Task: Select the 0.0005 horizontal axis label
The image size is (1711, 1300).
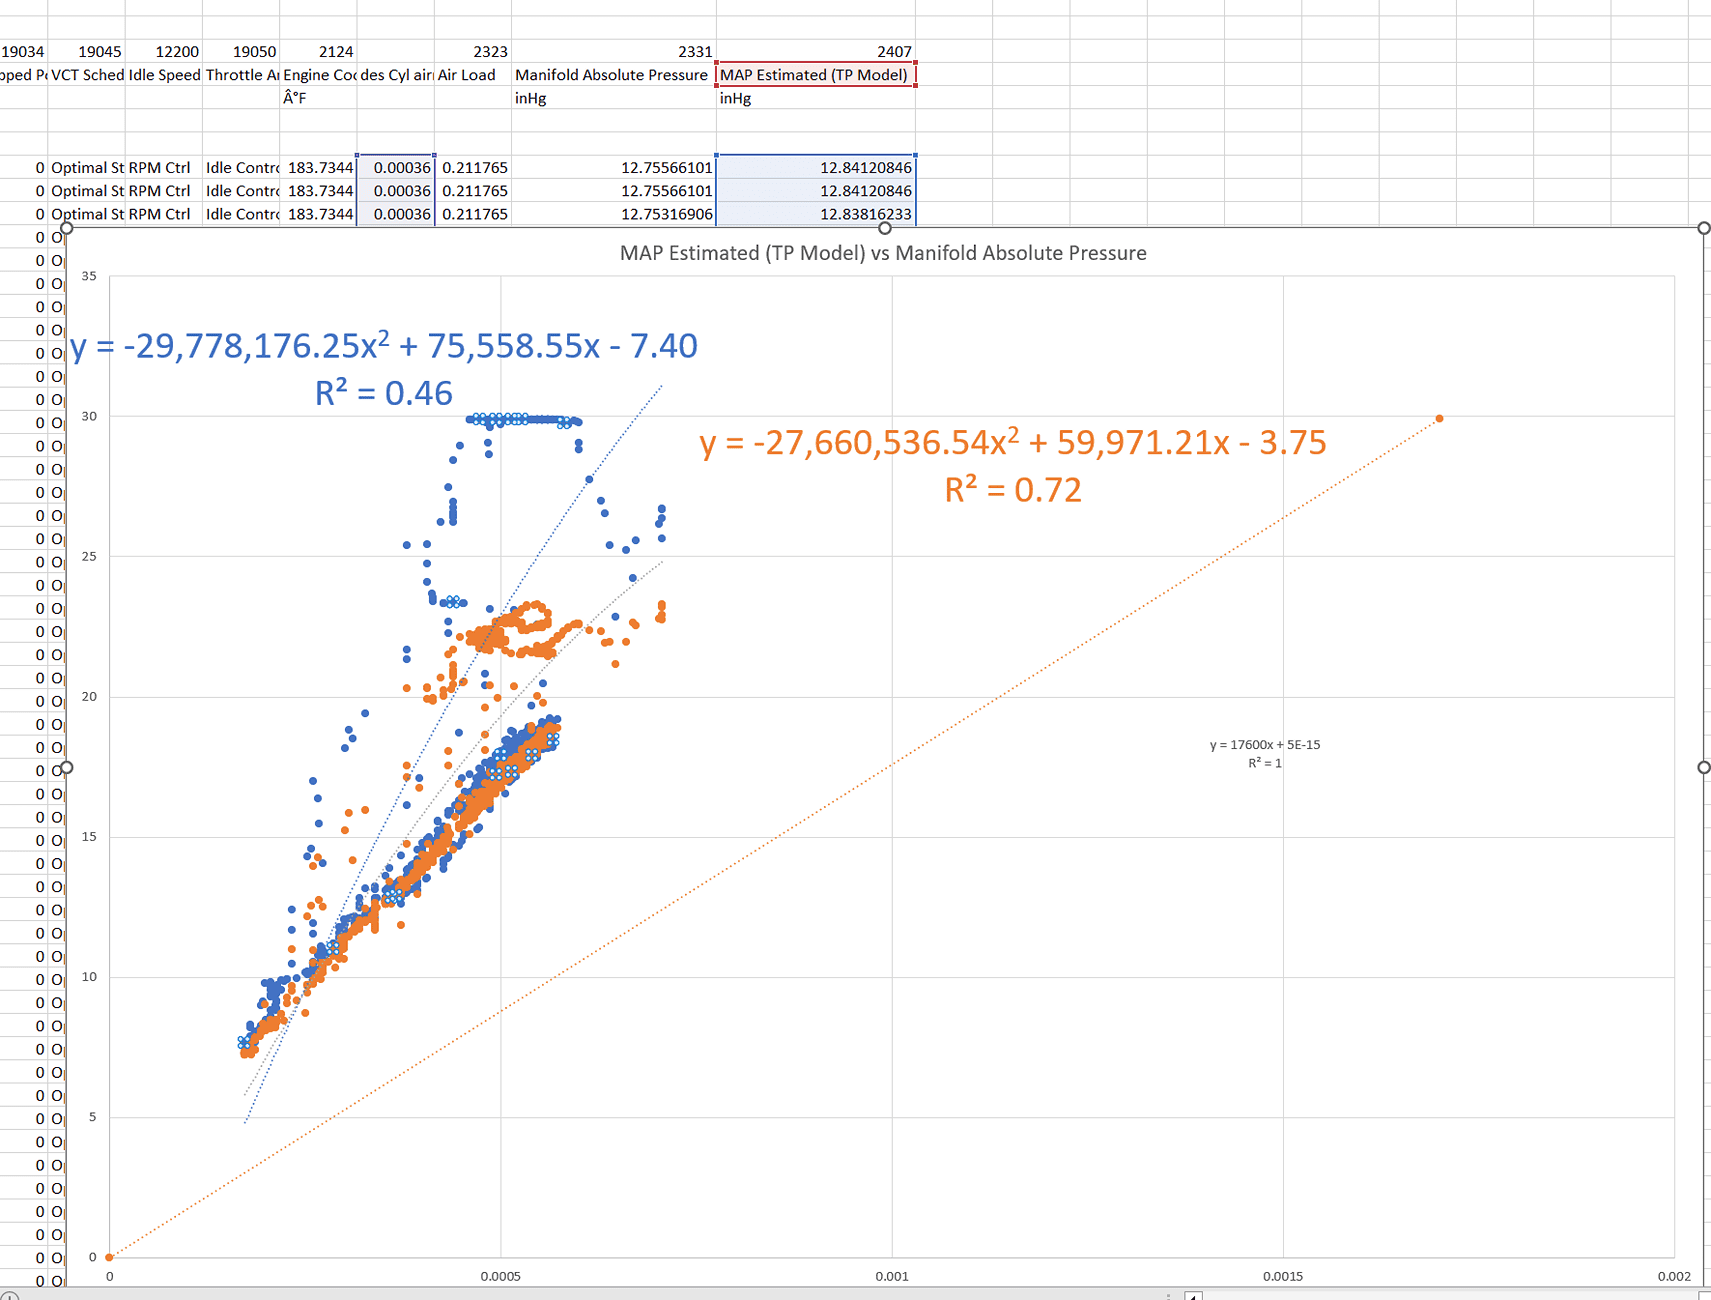Action: tap(501, 1276)
